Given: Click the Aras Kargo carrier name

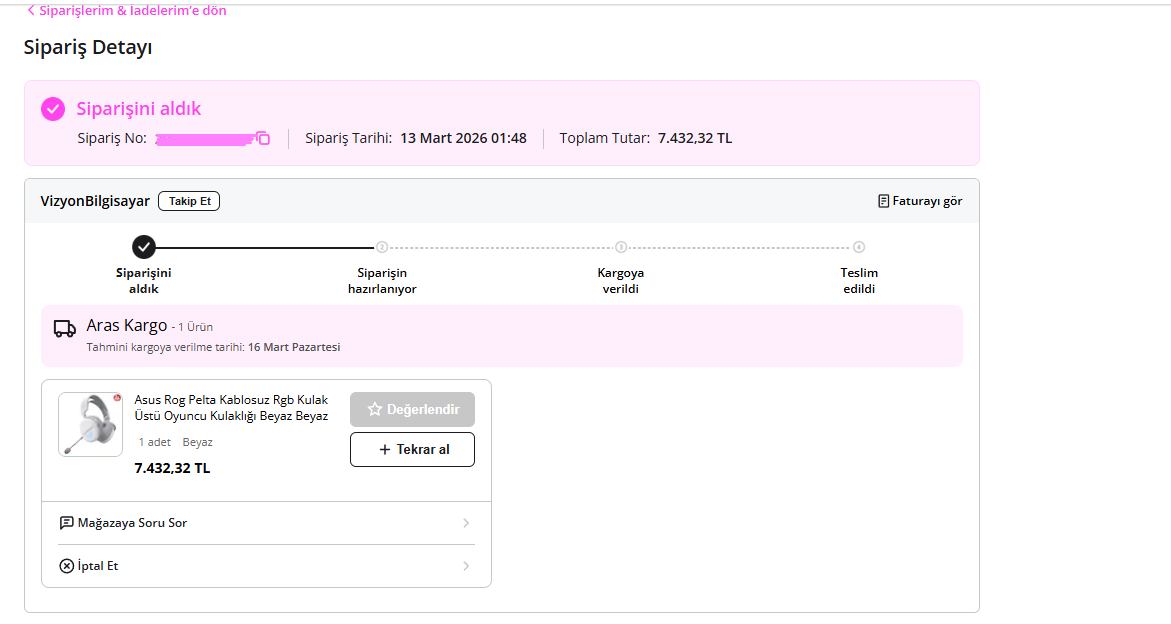Looking at the screenshot, I should tap(127, 325).
